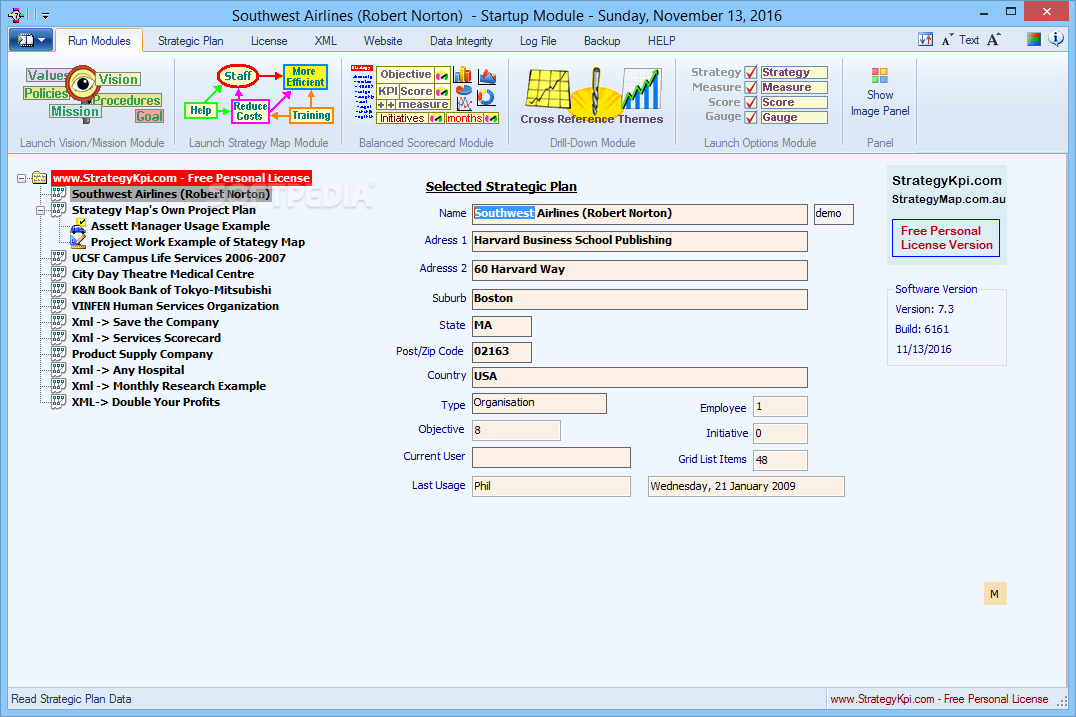The height and width of the screenshot is (717, 1076).
Task: Select K&N Book Bank of Tokyo-Mitsubishi row
Action: click(x=172, y=290)
